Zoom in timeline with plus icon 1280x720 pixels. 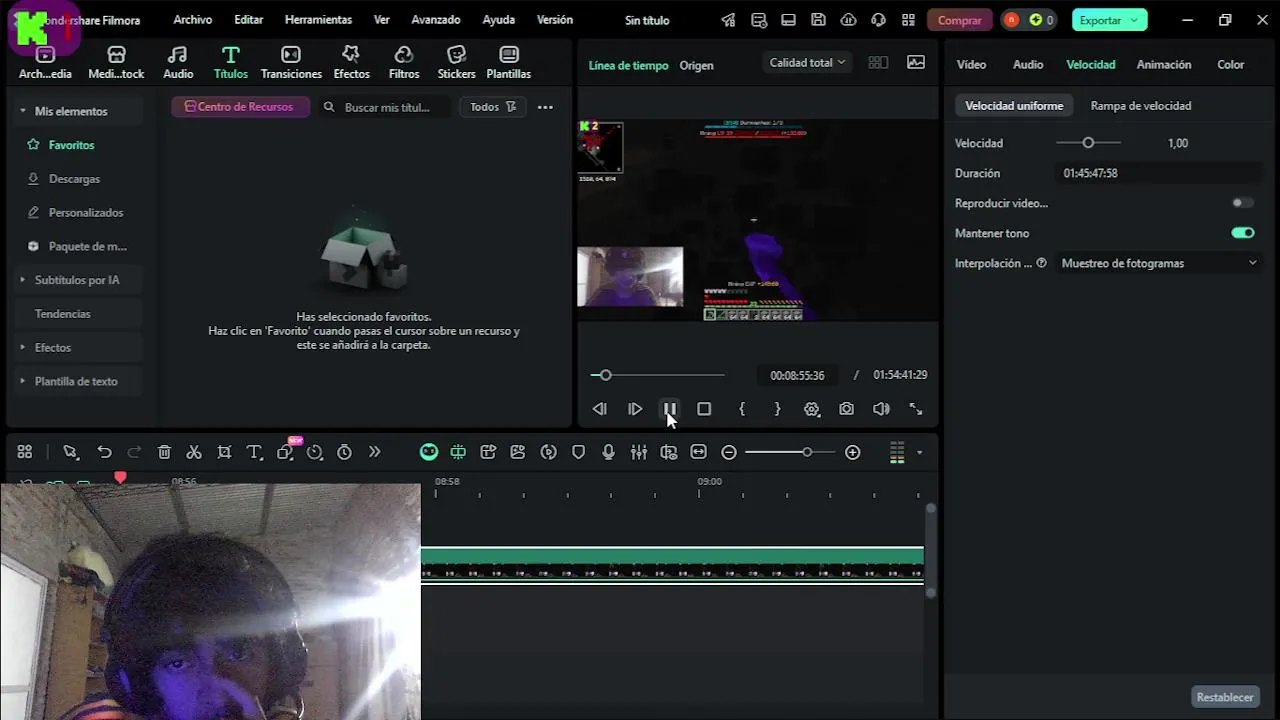852,452
